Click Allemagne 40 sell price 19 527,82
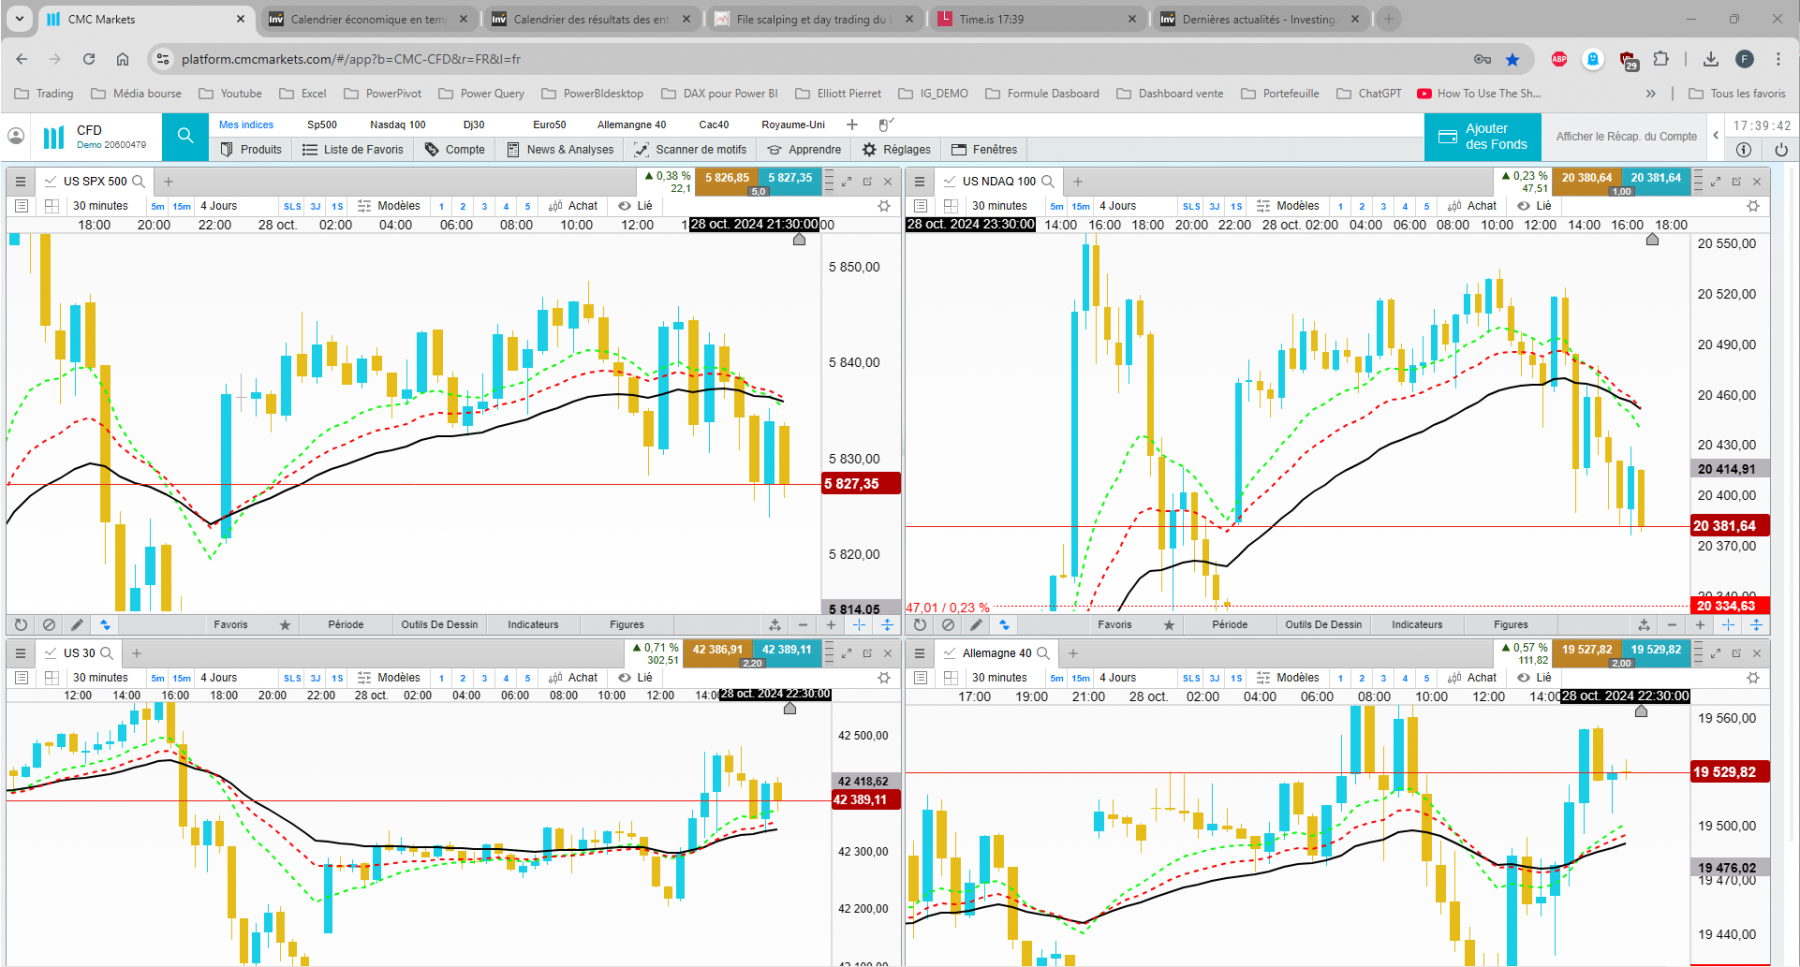 [1587, 652]
